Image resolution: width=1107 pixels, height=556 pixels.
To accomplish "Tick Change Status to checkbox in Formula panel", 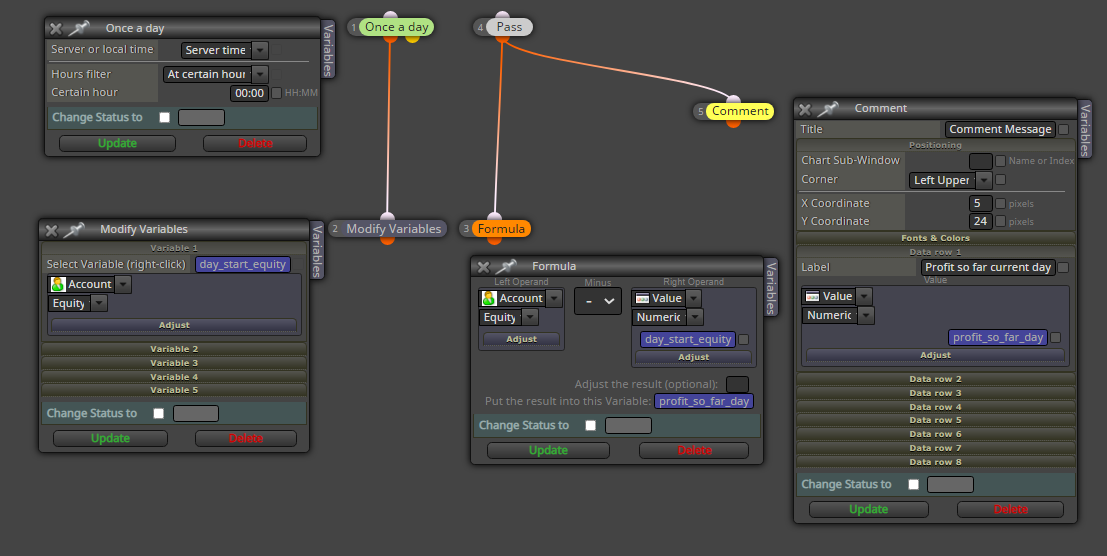I will click(590, 425).
